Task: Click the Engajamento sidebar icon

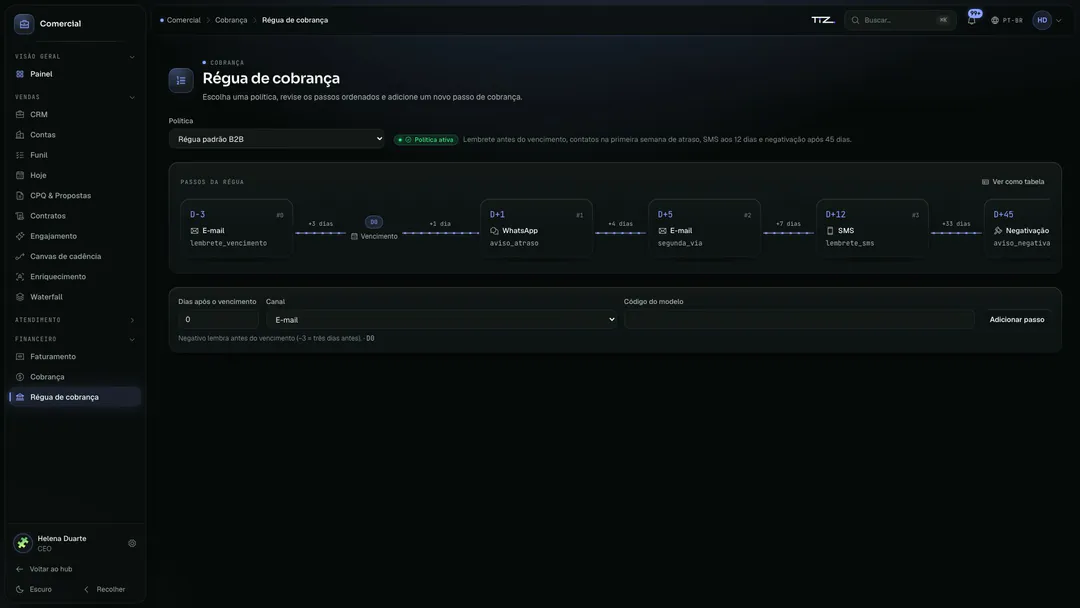Action: (x=20, y=236)
